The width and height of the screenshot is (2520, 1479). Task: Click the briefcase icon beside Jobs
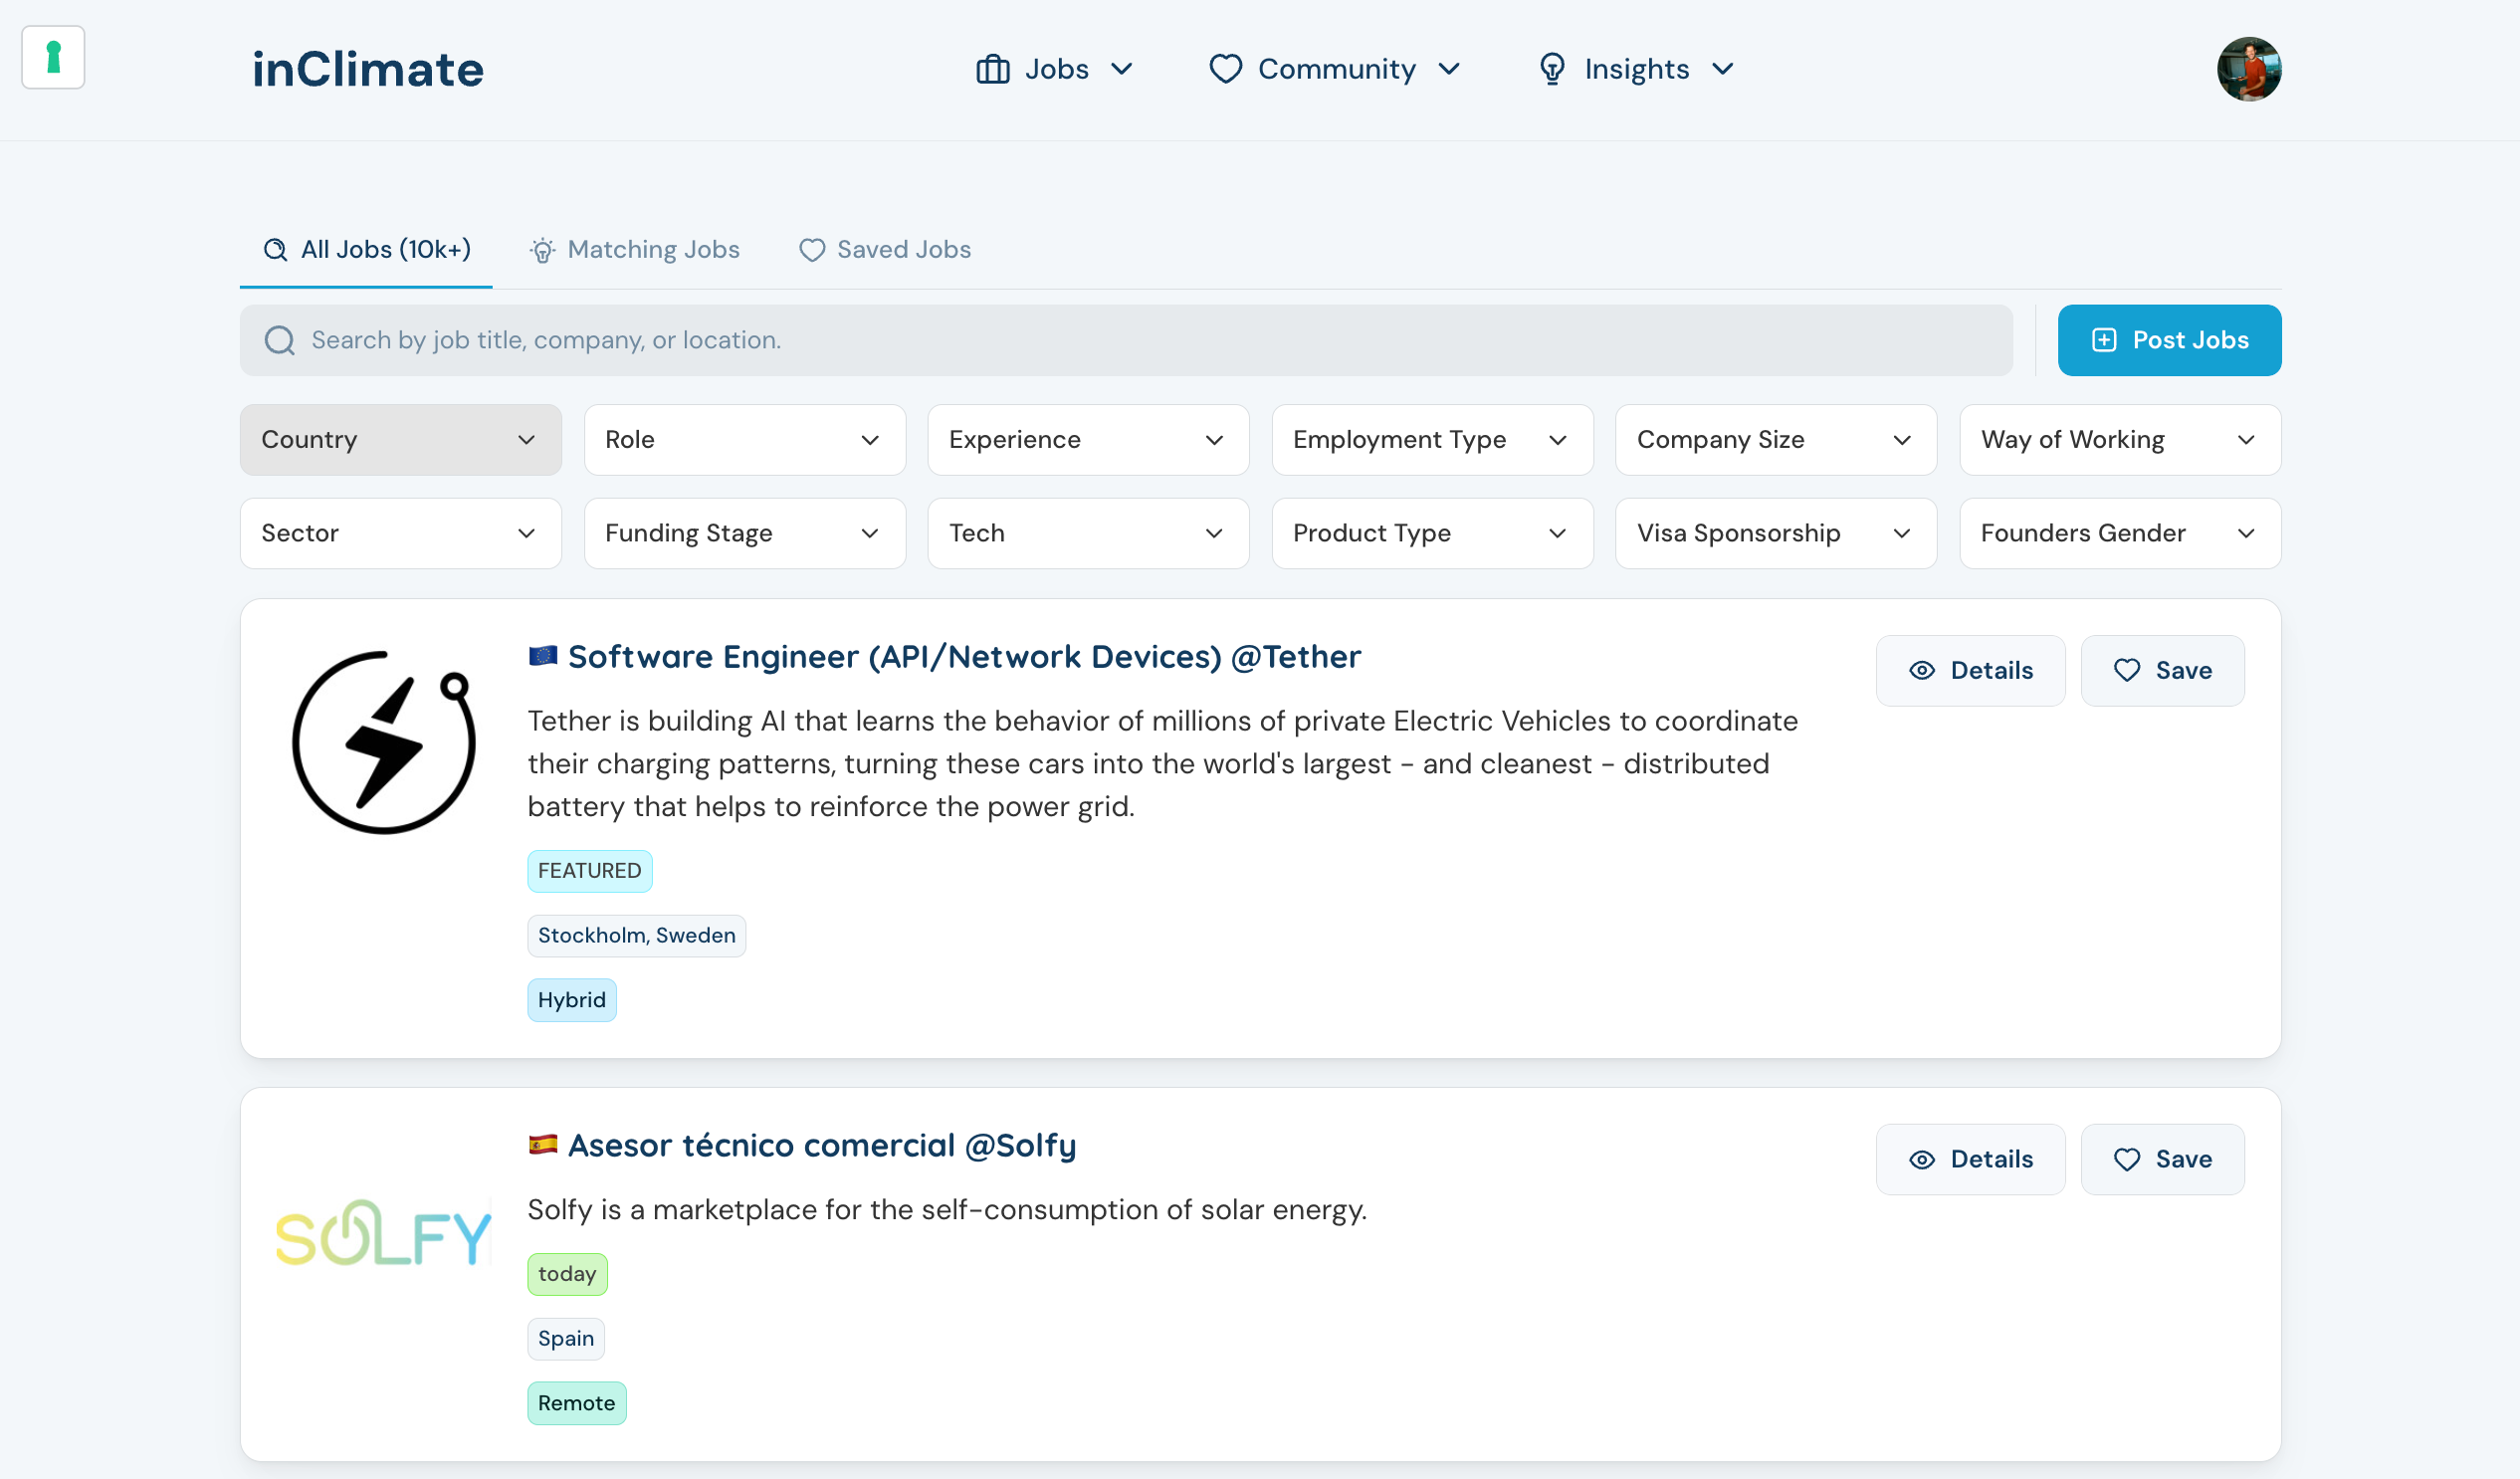(992, 69)
